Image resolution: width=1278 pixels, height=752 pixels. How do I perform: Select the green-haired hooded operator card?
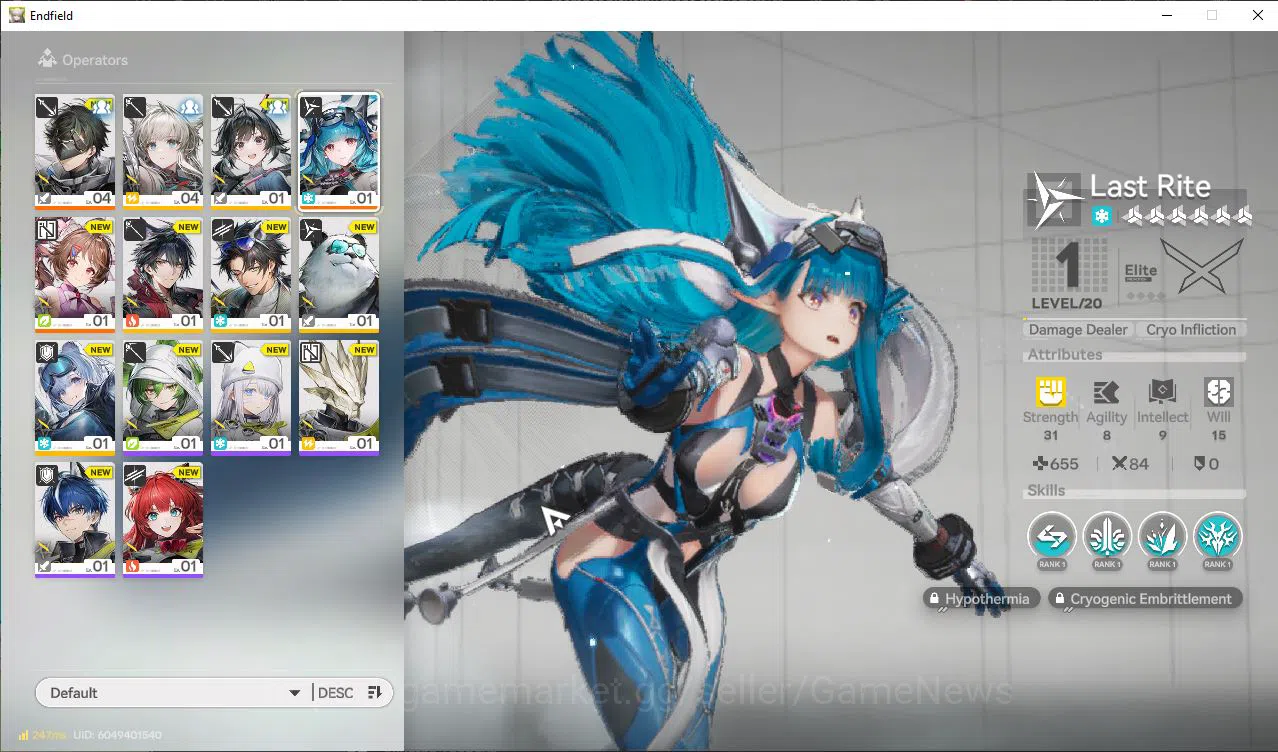point(163,398)
